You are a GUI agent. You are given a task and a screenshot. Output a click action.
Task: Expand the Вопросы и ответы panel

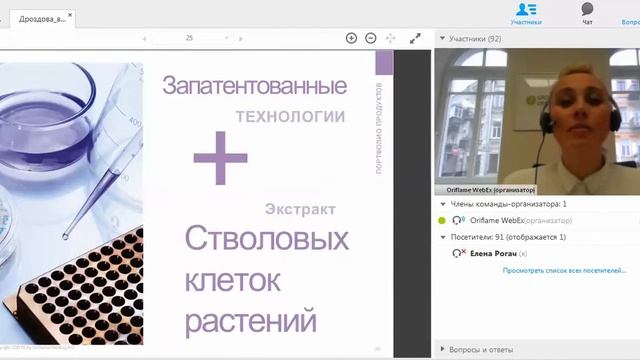442,349
